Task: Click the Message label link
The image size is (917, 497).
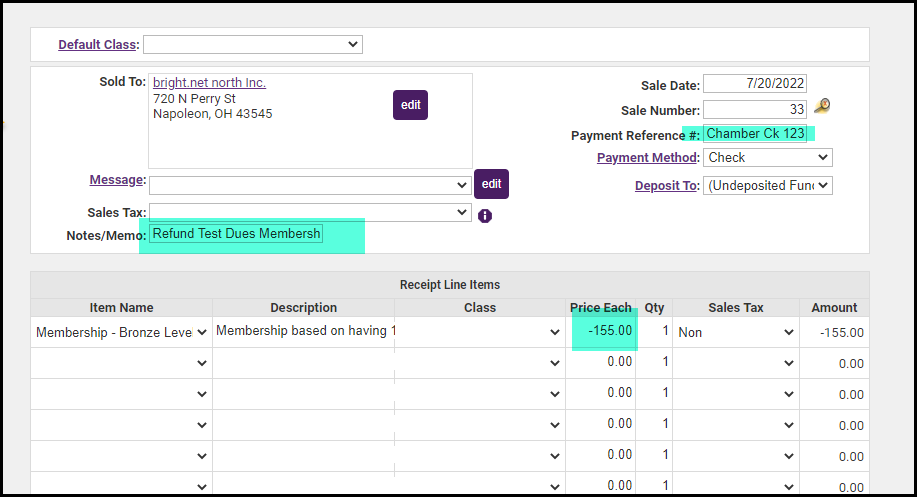Action: (x=116, y=180)
